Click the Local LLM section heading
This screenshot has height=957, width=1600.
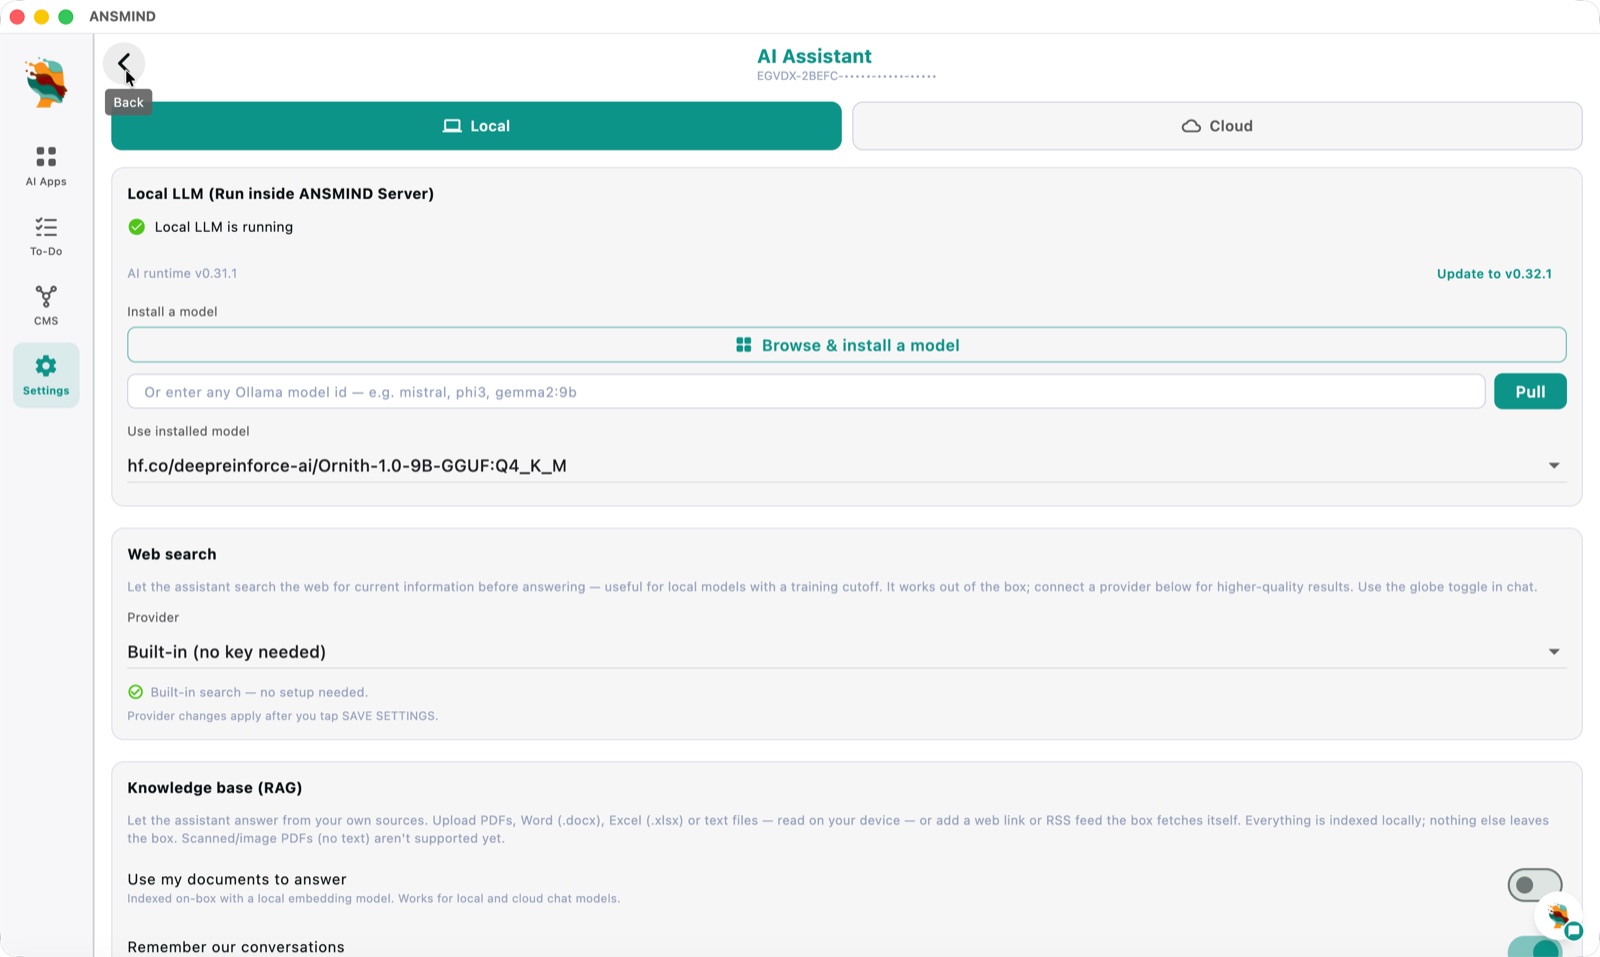click(281, 194)
